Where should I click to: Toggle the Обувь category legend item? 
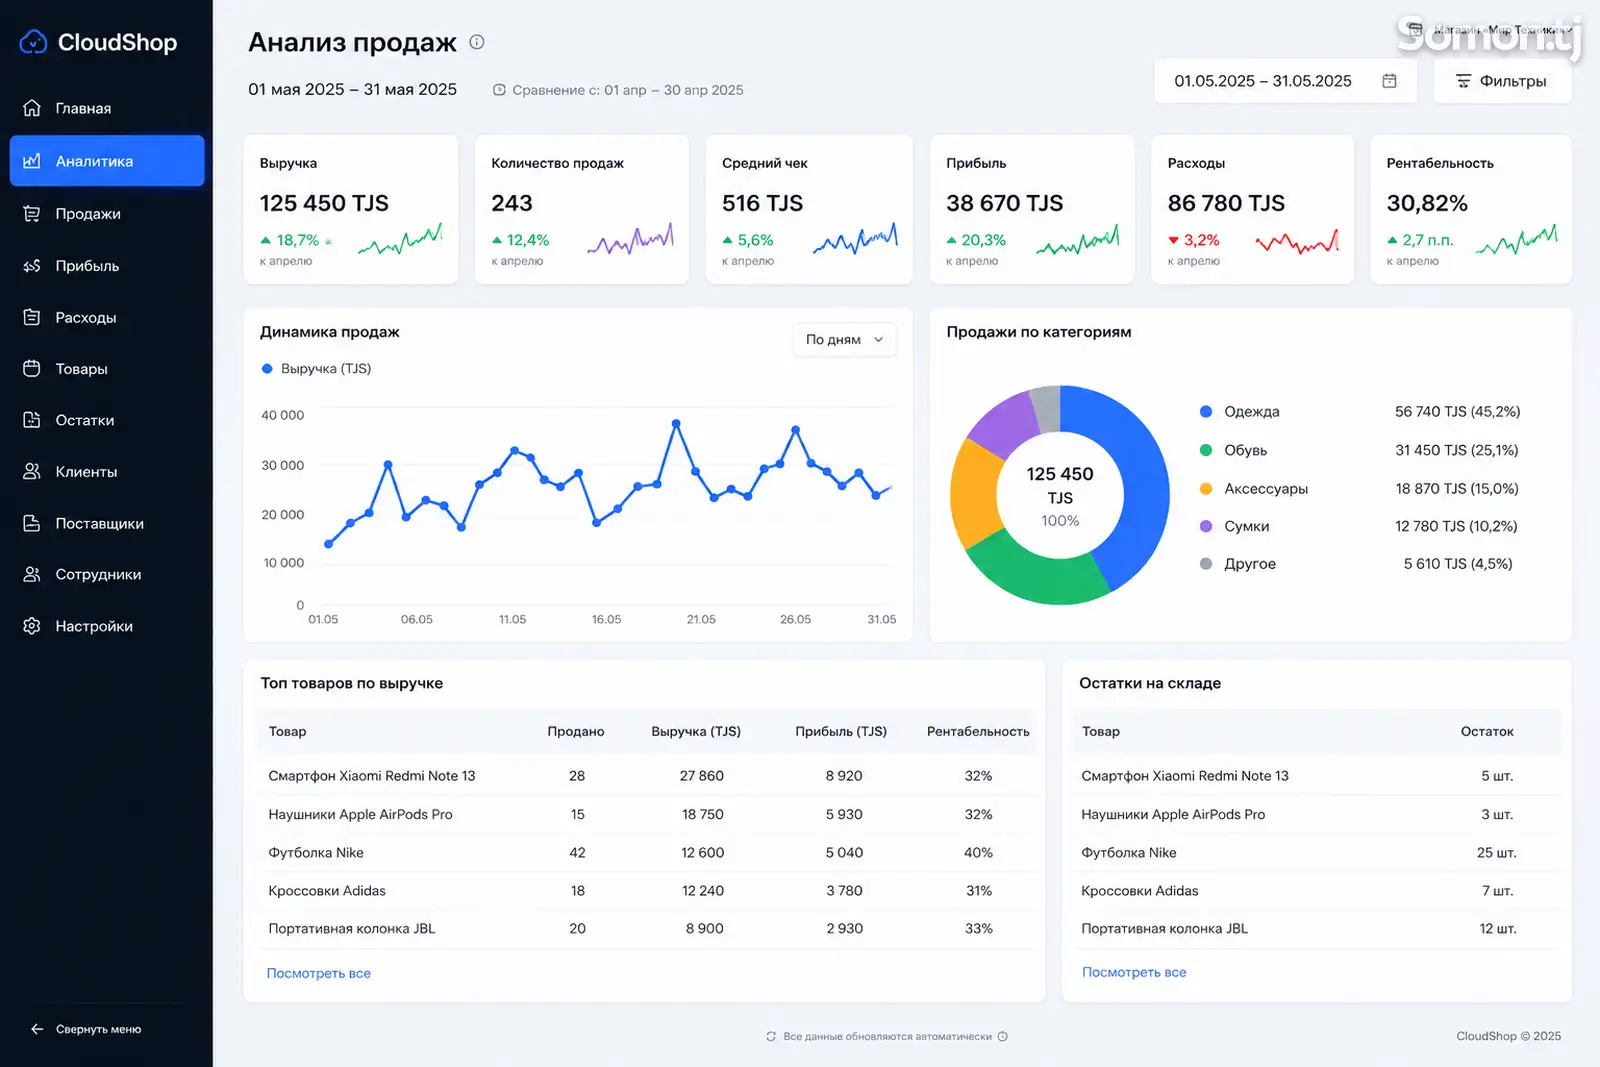point(1233,450)
